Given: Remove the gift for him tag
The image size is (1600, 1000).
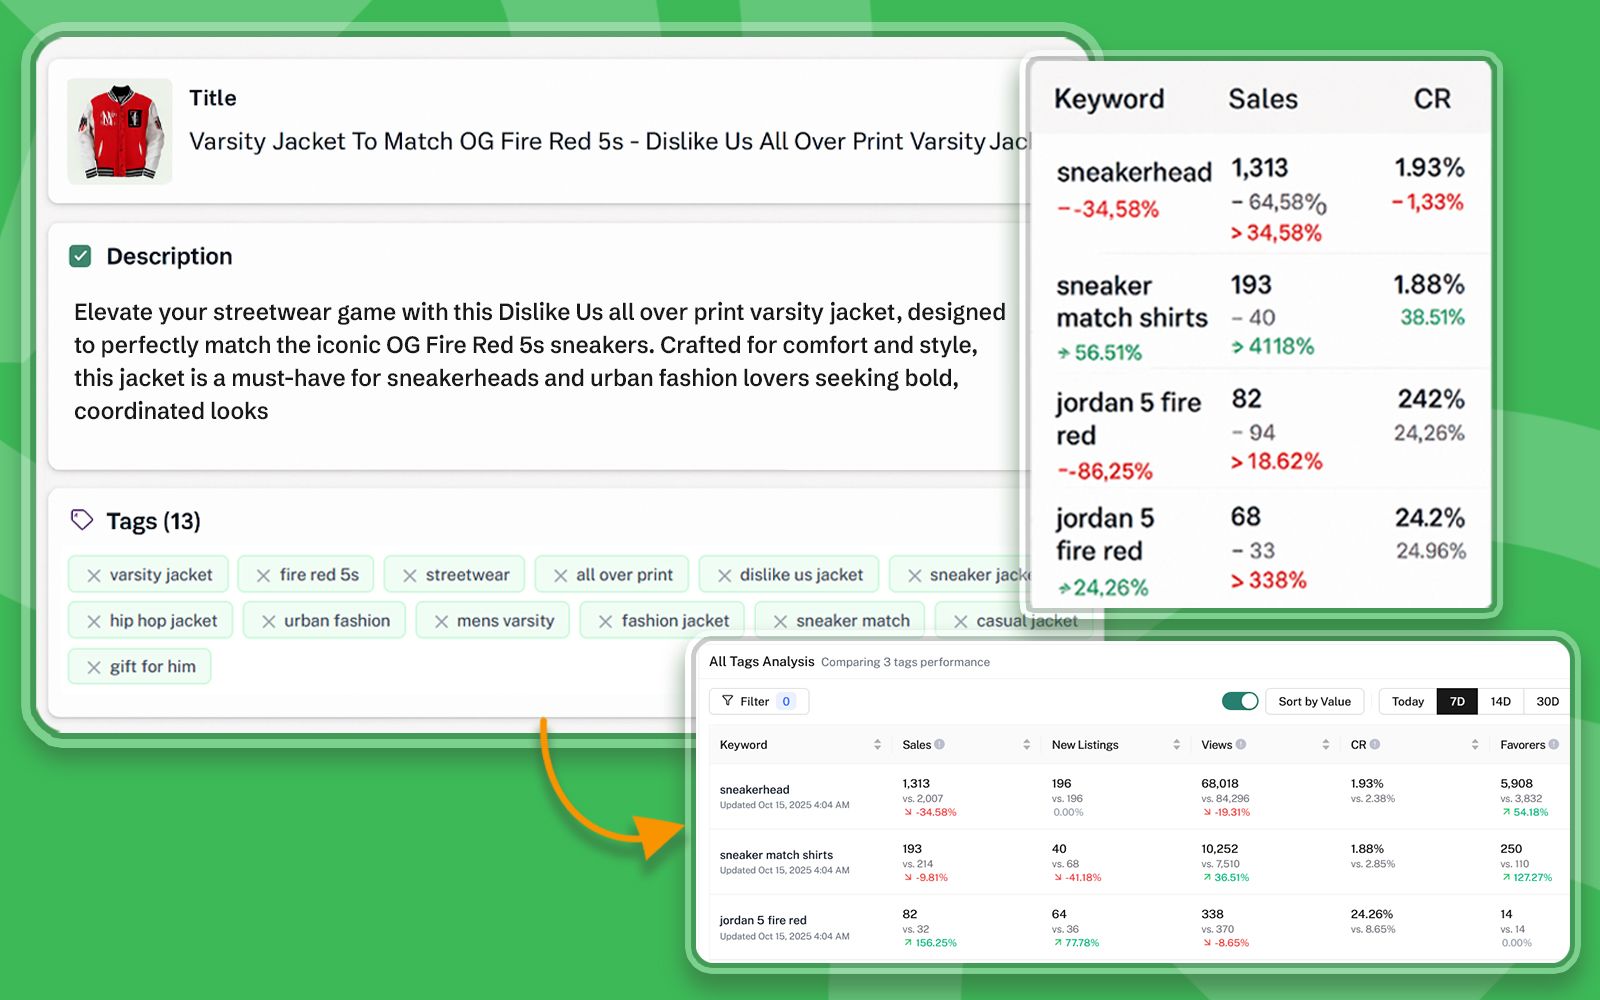Looking at the screenshot, I should click(94, 668).
